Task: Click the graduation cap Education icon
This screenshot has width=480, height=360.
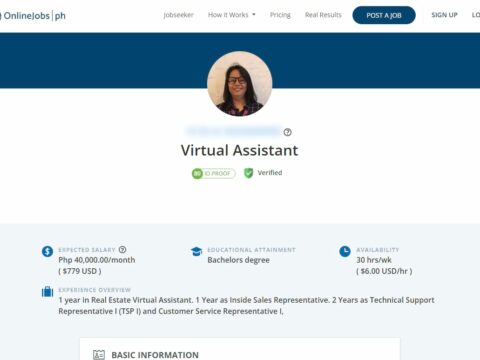Action: click(x=196, y=251)
